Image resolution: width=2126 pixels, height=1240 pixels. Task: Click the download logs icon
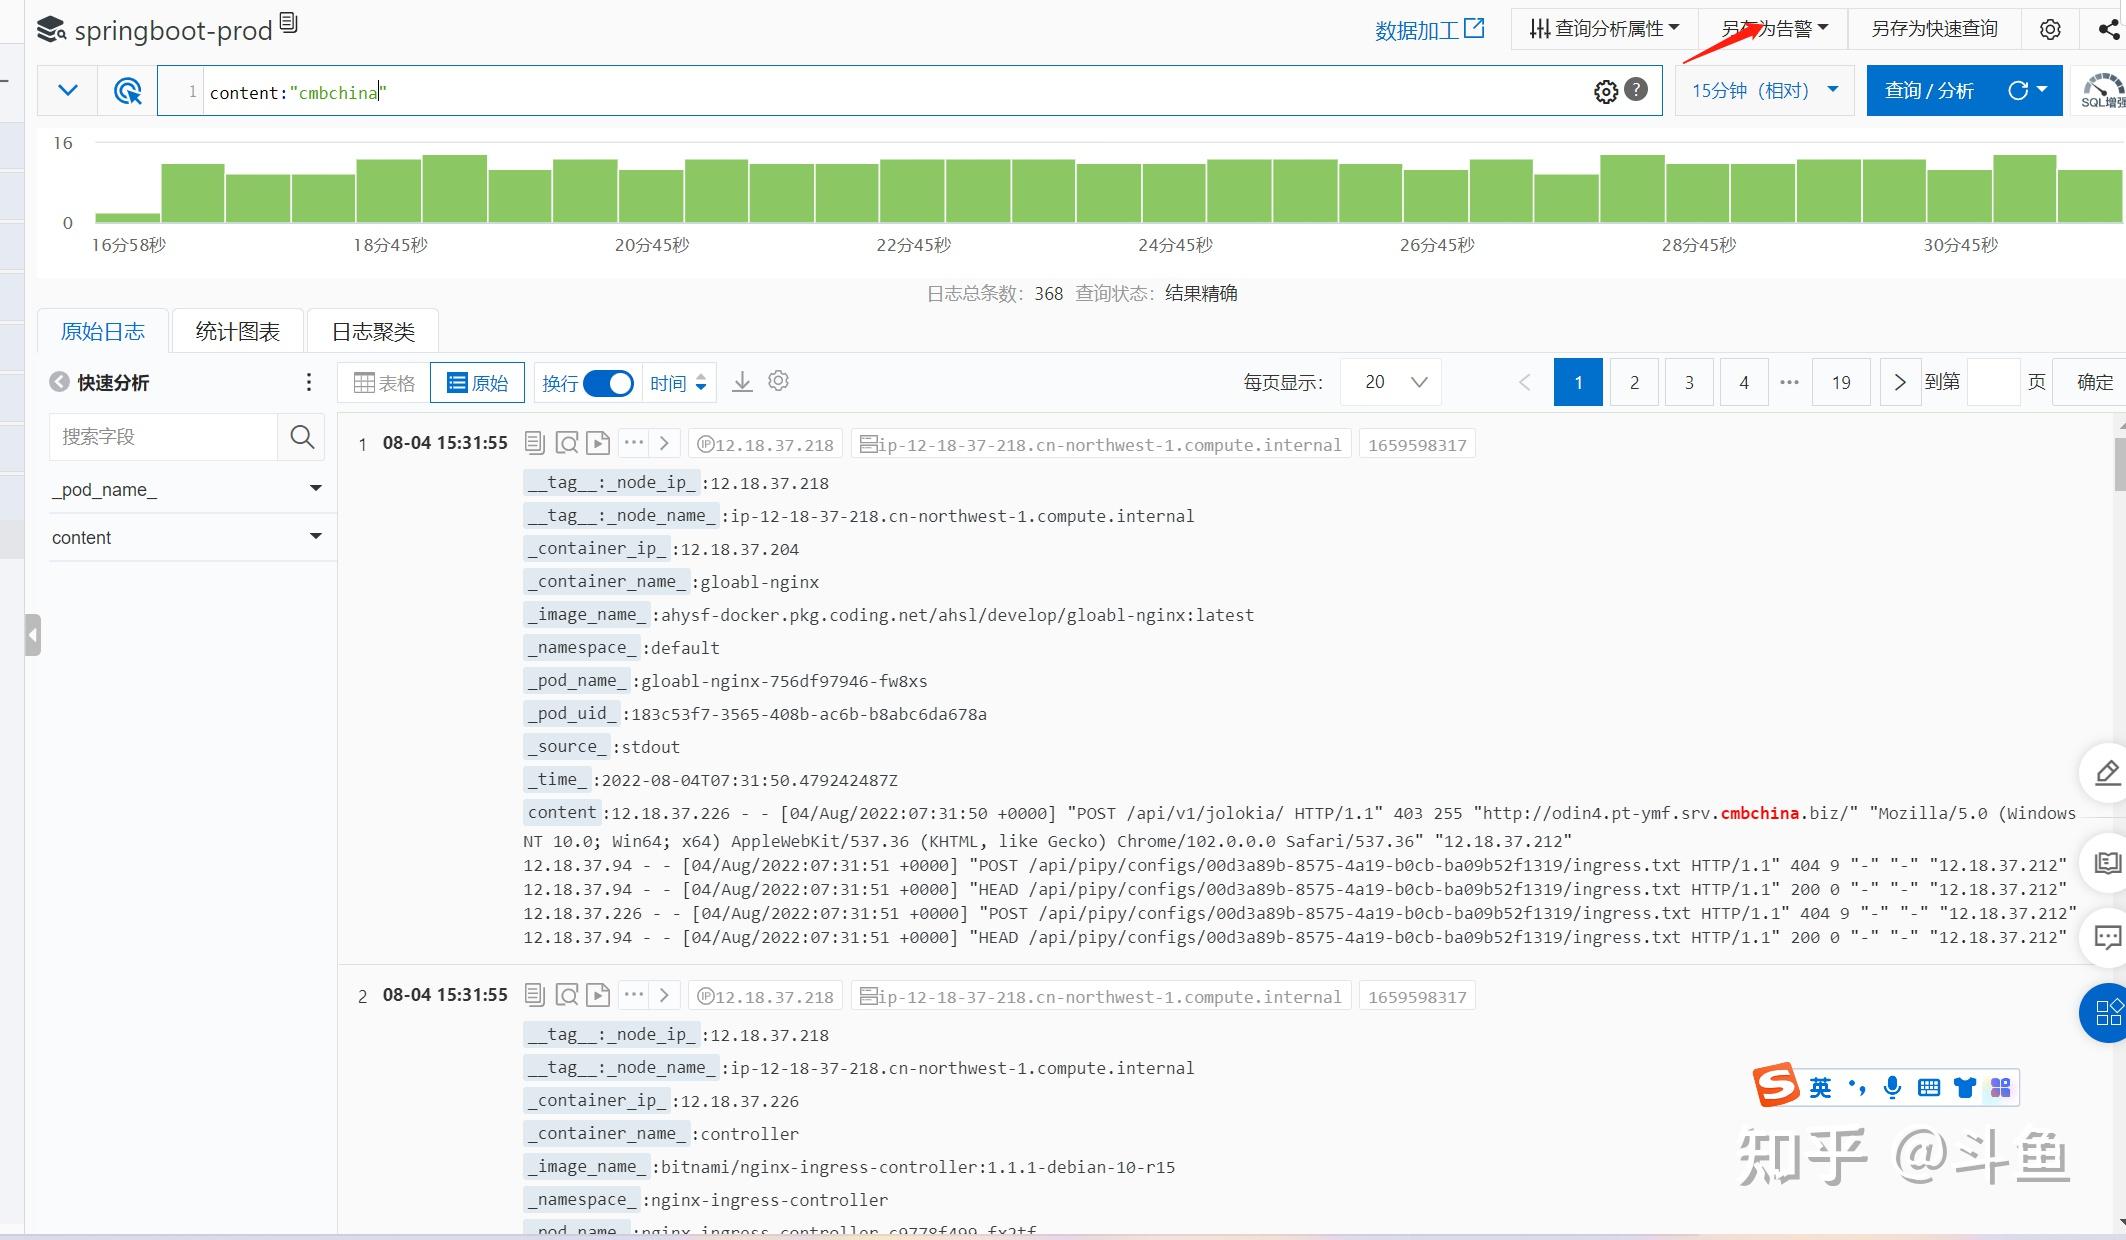[x=742, y=382]
